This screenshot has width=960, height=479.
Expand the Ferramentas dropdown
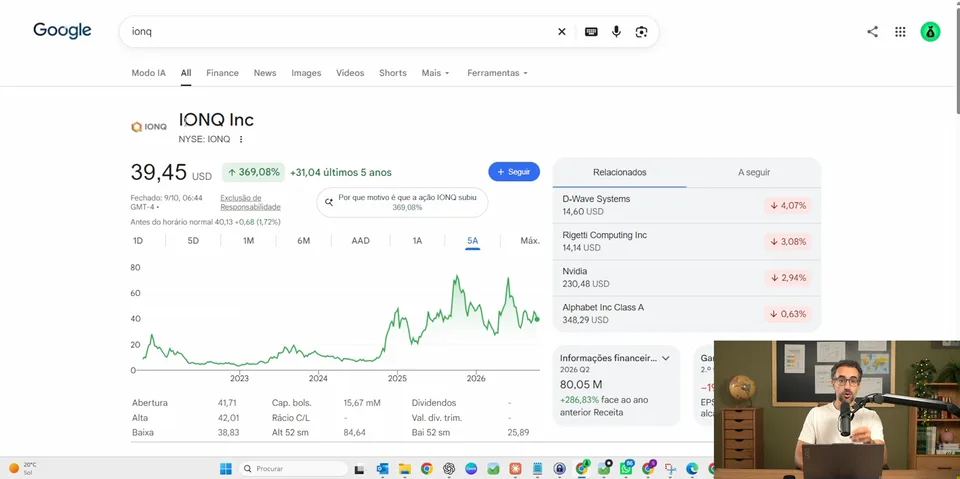click(497, 73)
